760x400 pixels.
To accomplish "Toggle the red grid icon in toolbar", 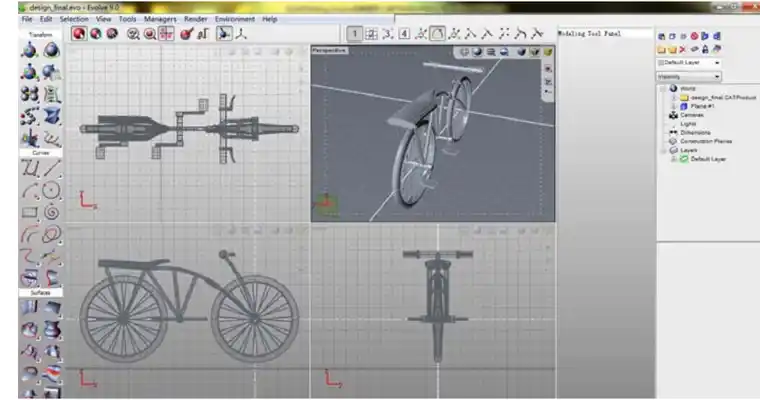I will coord(166,33).
